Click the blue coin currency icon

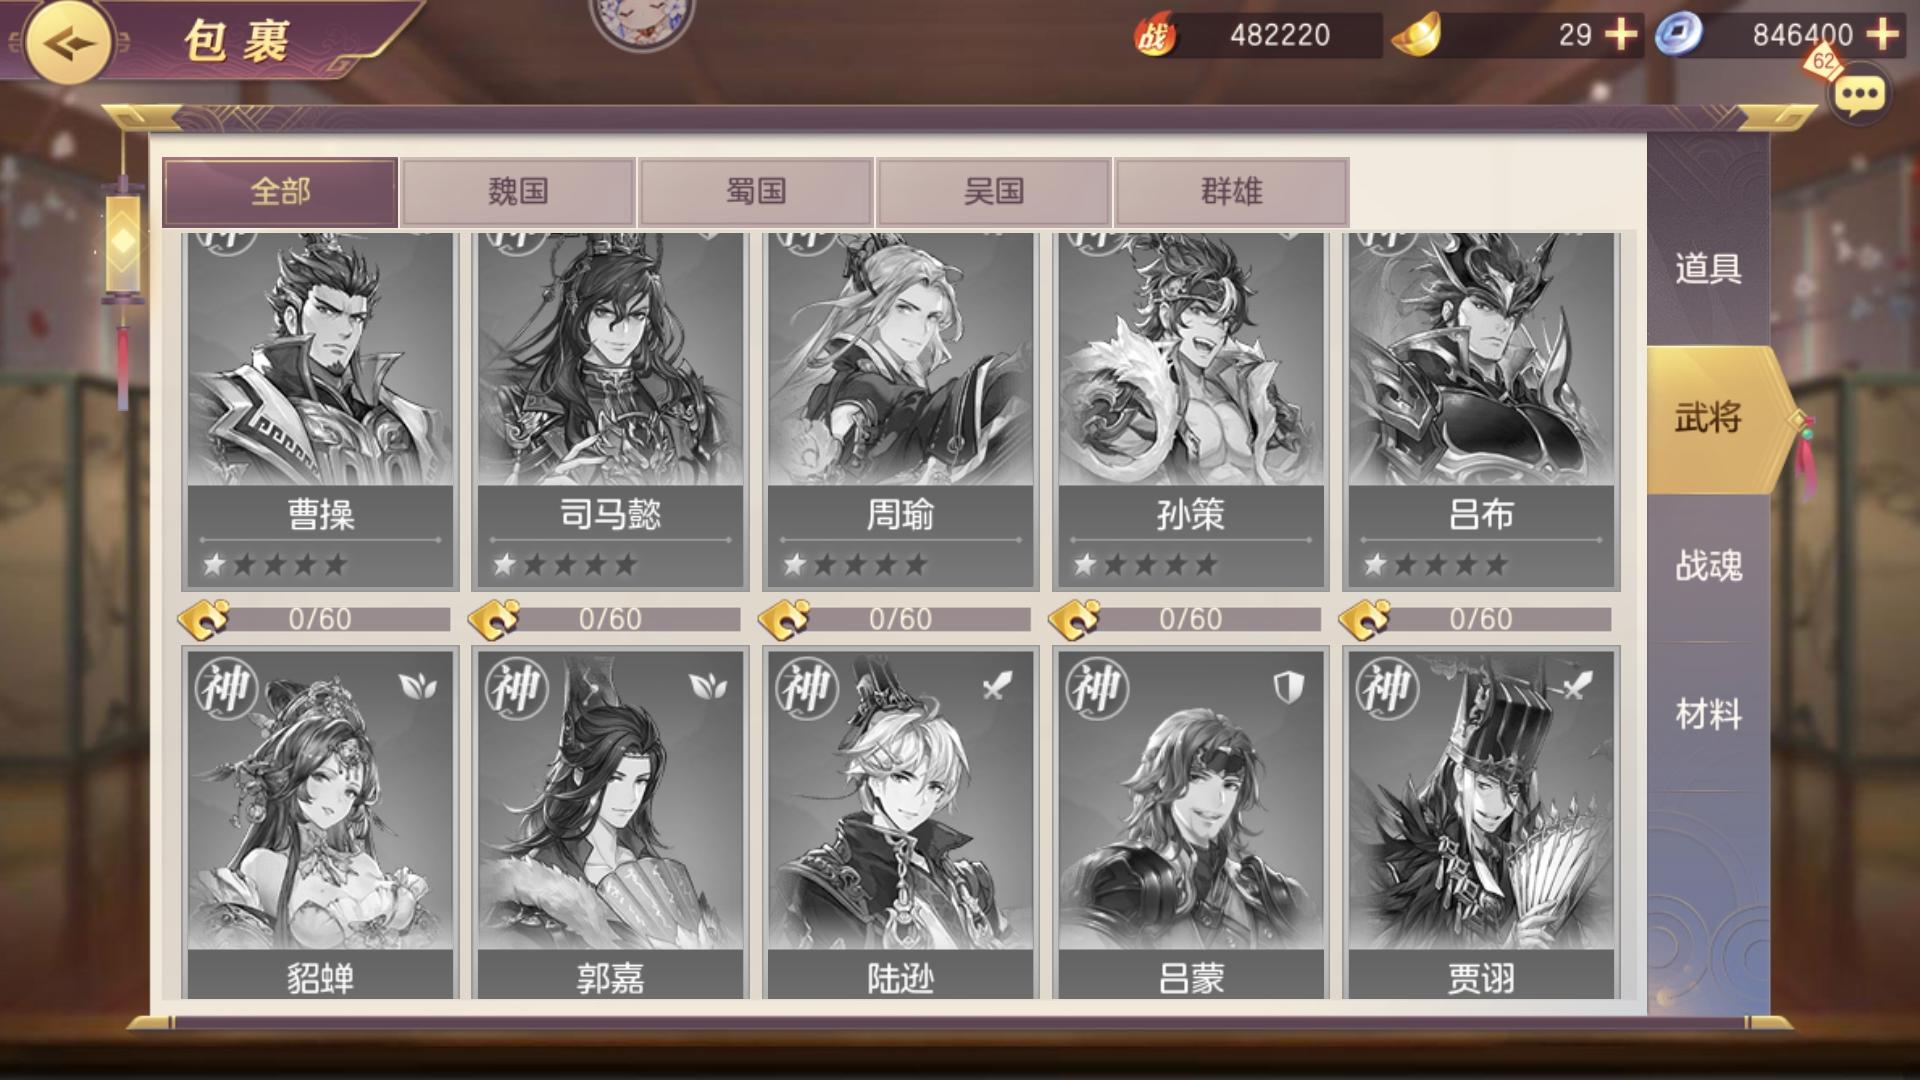[1678, 36]
